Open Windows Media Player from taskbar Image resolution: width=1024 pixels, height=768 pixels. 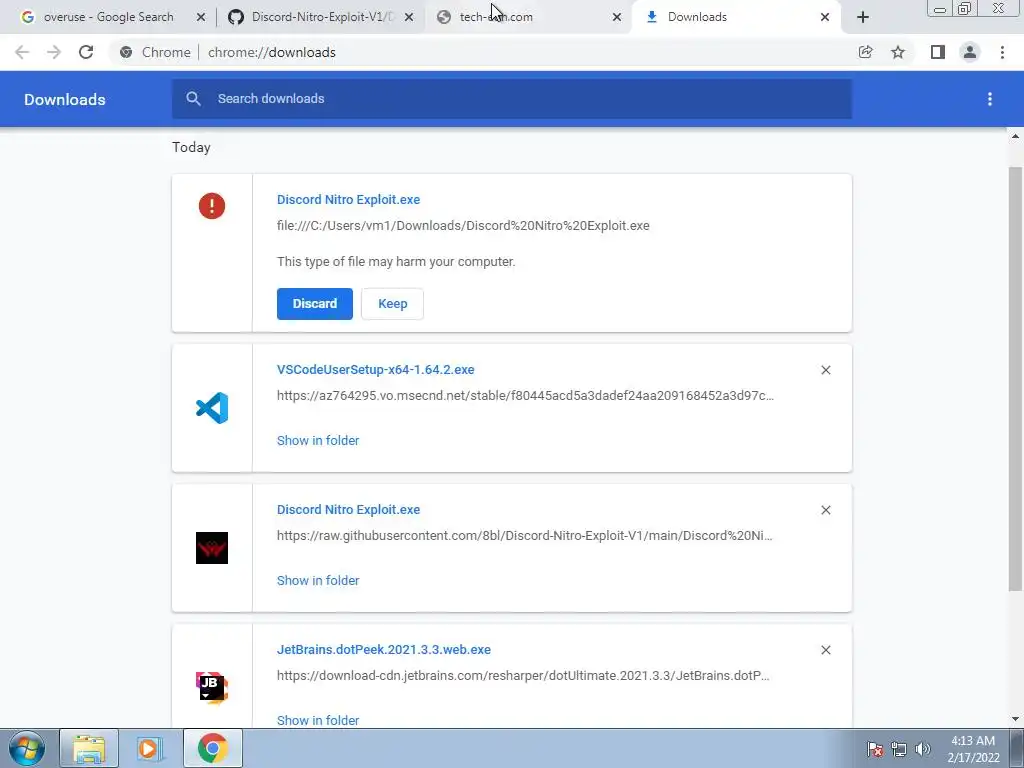click(149, 748)
